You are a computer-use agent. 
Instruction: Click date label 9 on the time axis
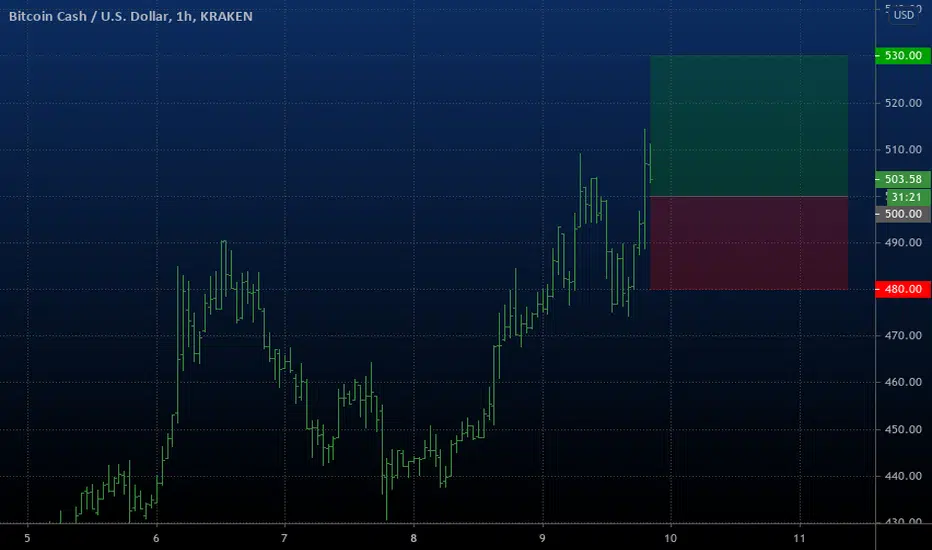pos(543,538)
